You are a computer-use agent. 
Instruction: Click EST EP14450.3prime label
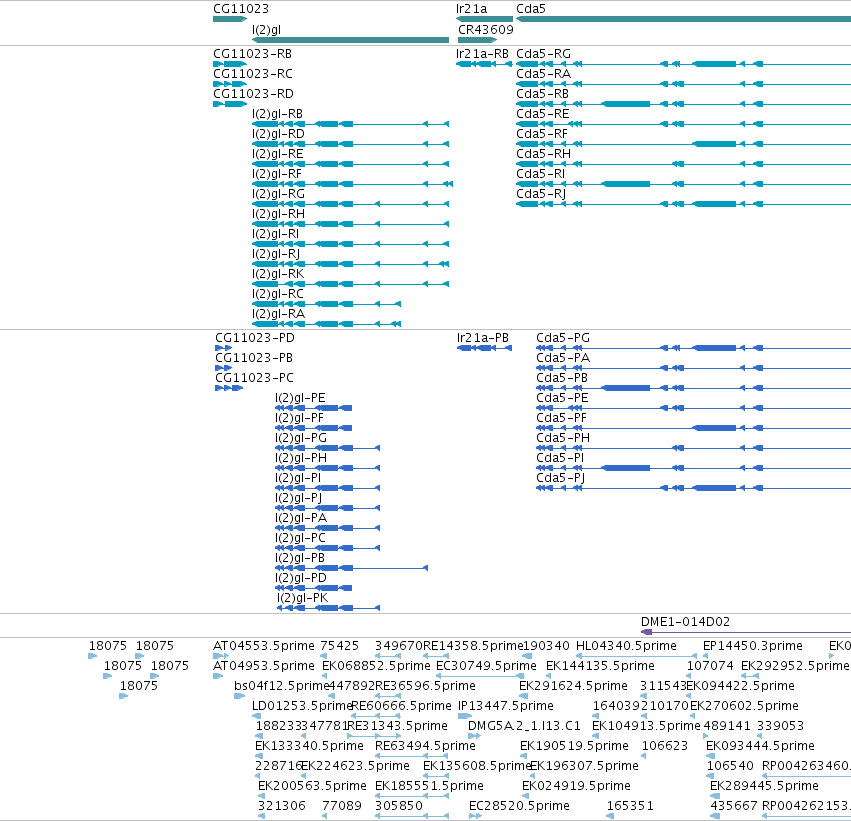click(x=753, y=646)
